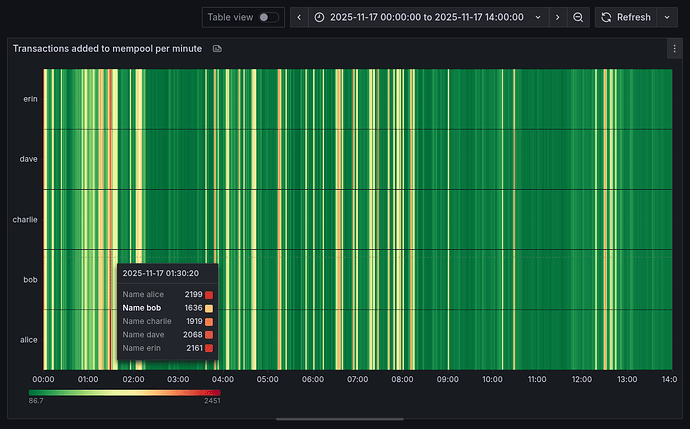690x429 pixels.
Task: Click the Refresh button
Action: click(x=626, y=17)
